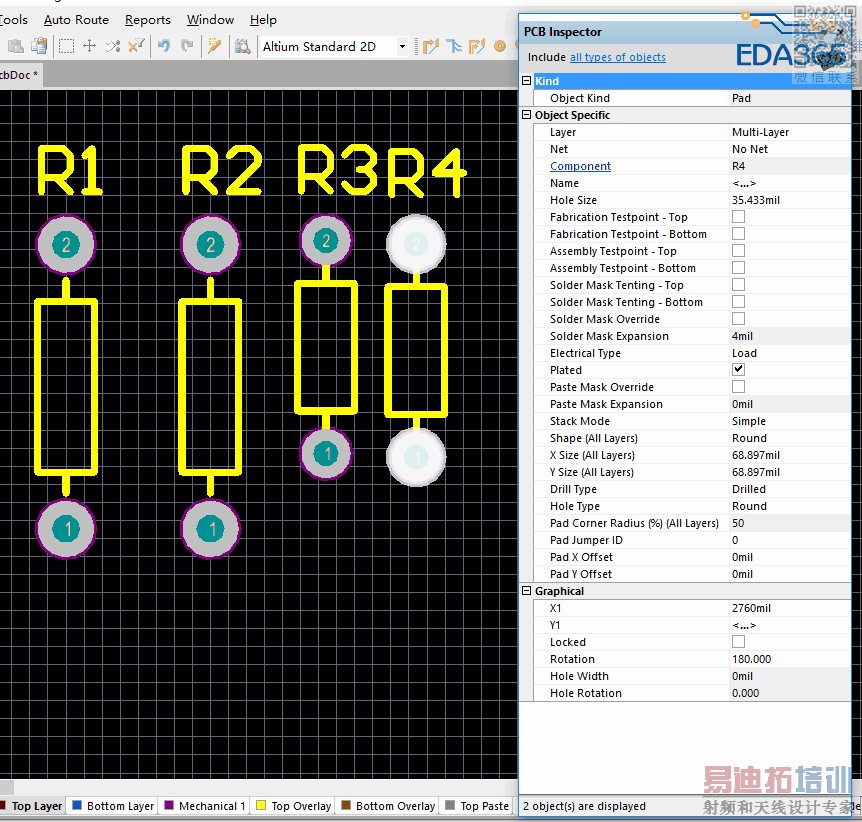Enable Fabrication Testpoint - Top checkbox
The width and height of the screenshot is (862, 822).
738,217
